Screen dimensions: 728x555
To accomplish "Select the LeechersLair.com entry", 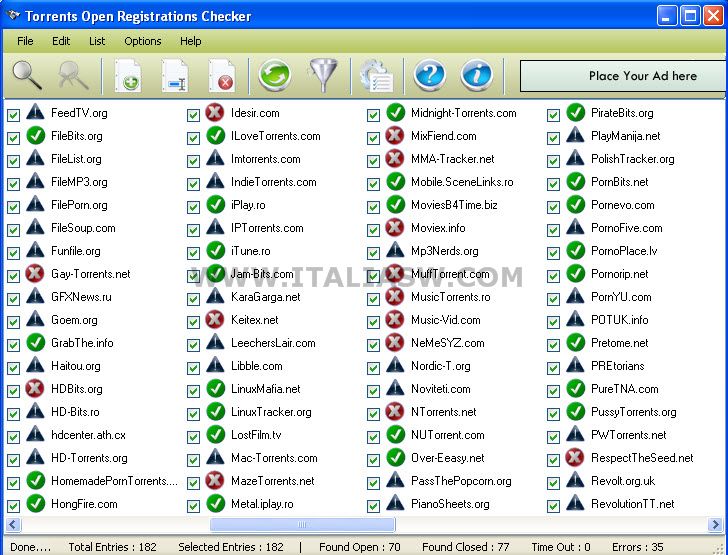I will tap(273, 343).
